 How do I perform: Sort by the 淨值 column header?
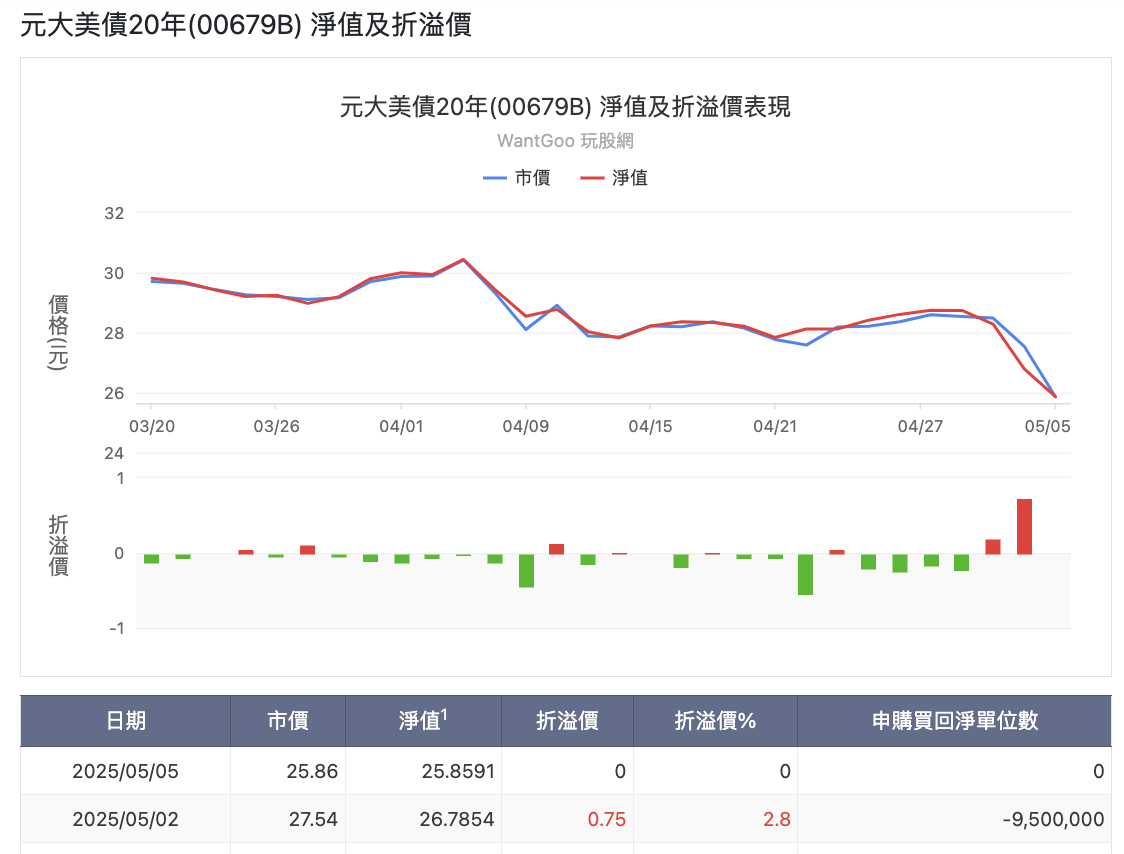423,721
